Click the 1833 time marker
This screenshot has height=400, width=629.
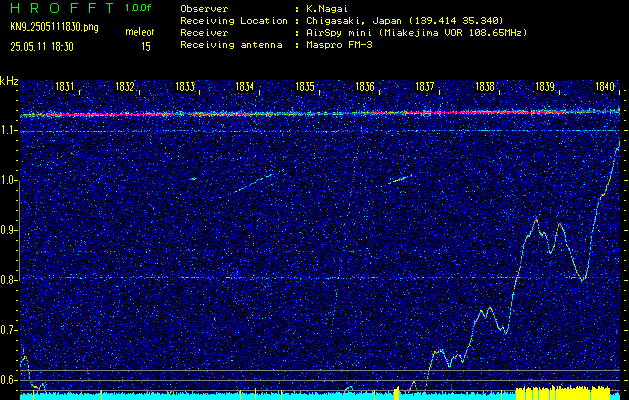point(185,87)
